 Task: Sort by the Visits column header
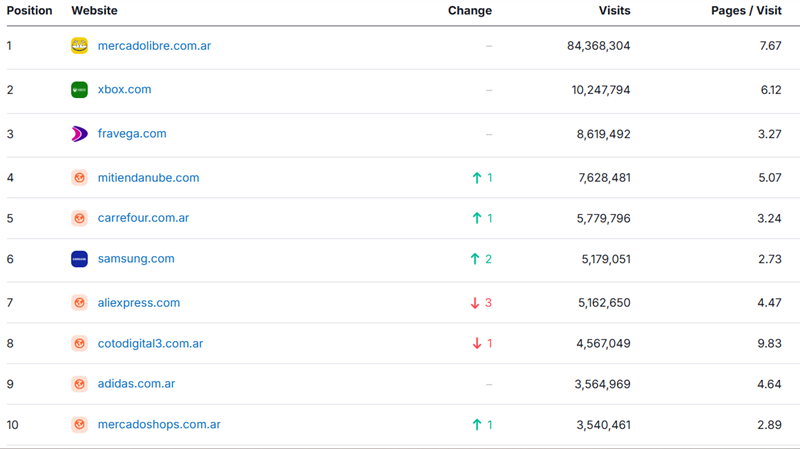click(x=614, y=11)
